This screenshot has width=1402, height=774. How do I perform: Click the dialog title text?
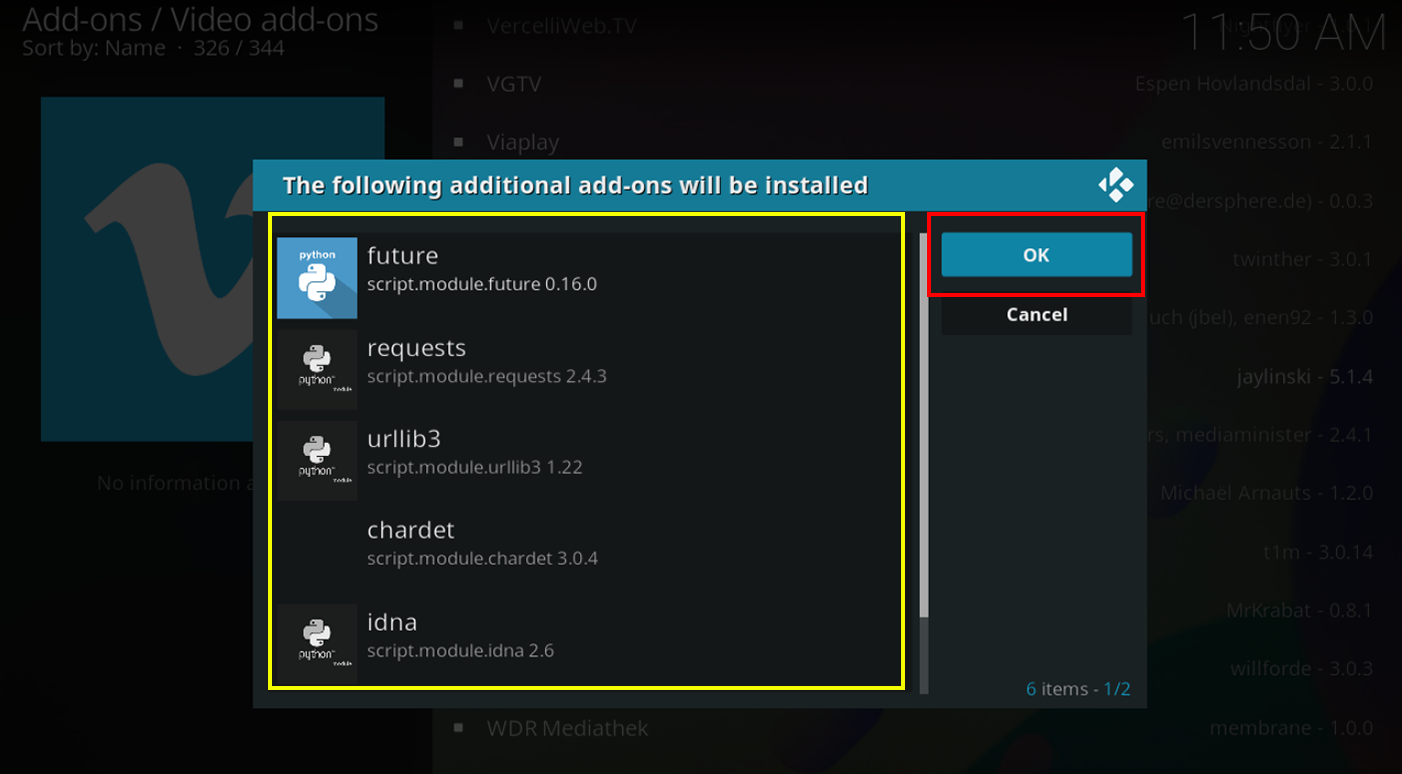click(575, 185)
